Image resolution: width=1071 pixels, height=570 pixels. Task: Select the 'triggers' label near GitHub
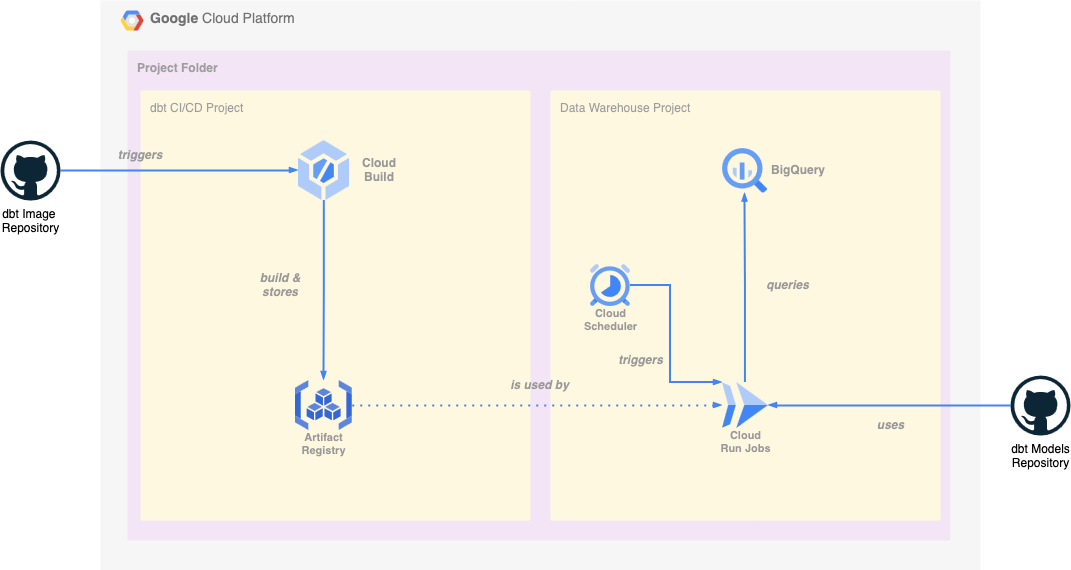tap(140, 155)
